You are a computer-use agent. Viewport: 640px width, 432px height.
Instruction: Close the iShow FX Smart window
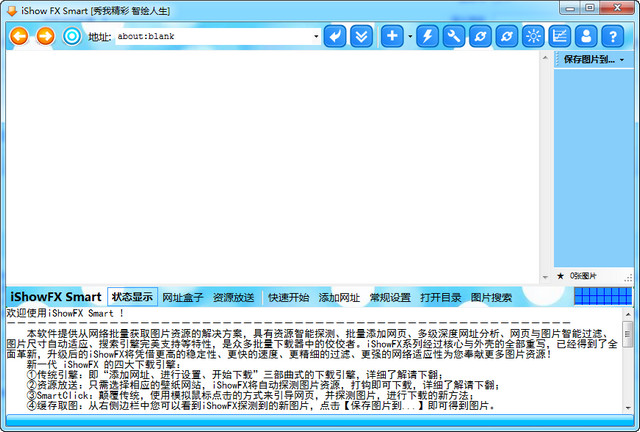click(618, 8)
